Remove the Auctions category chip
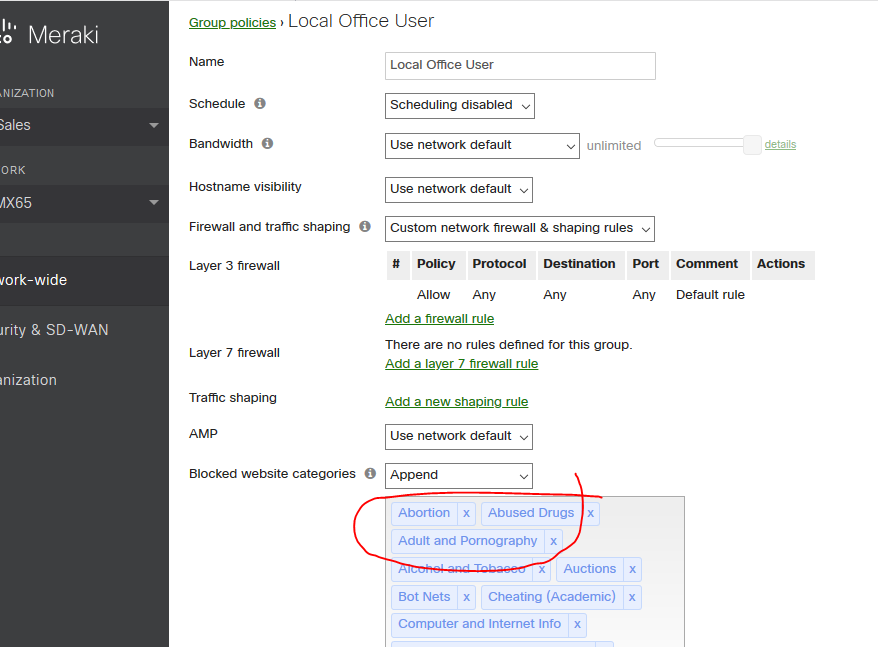This screenshot has width=878, height=647. point(631,568)
